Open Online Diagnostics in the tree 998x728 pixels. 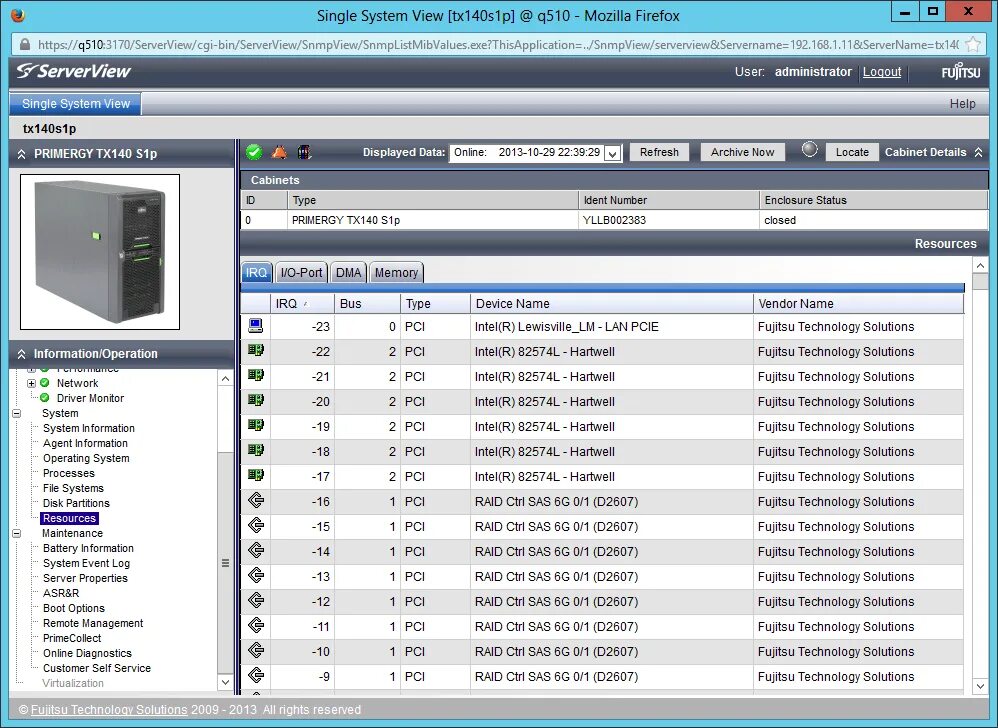pos(87,654)
